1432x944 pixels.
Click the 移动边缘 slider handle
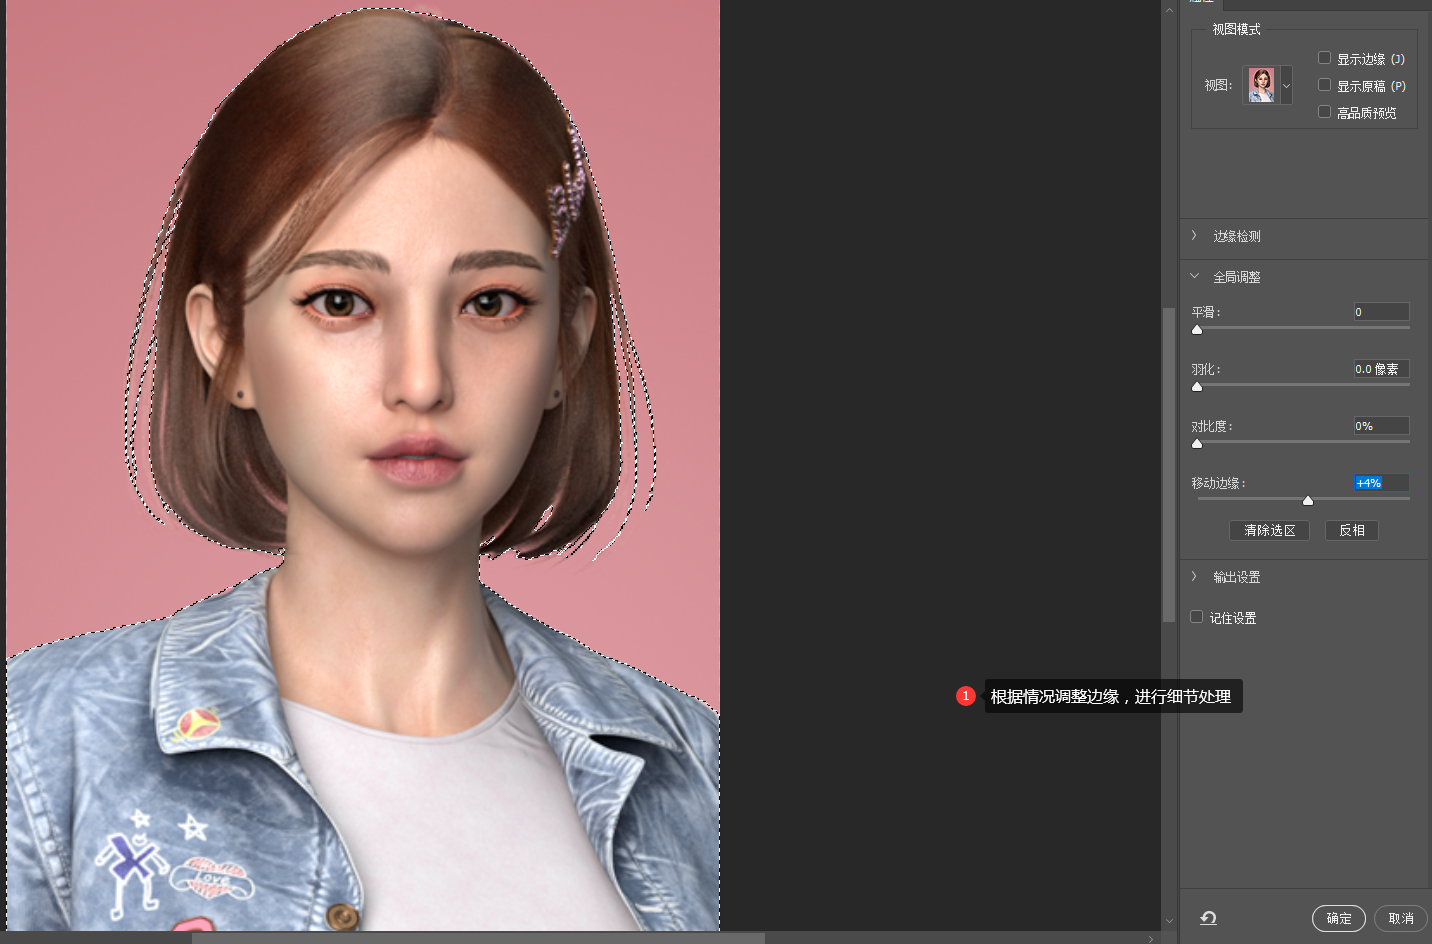pyautogui.click(x=1307, y=501)
